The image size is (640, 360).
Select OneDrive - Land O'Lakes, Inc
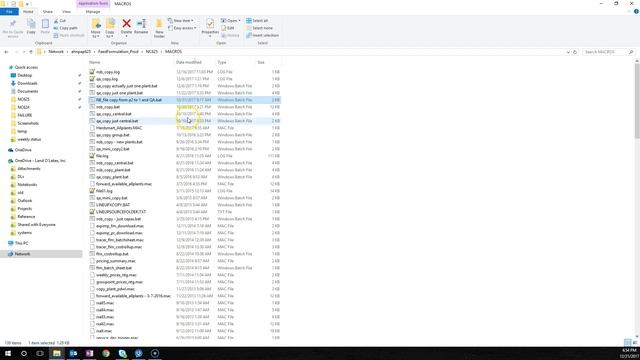pos(40,161)
